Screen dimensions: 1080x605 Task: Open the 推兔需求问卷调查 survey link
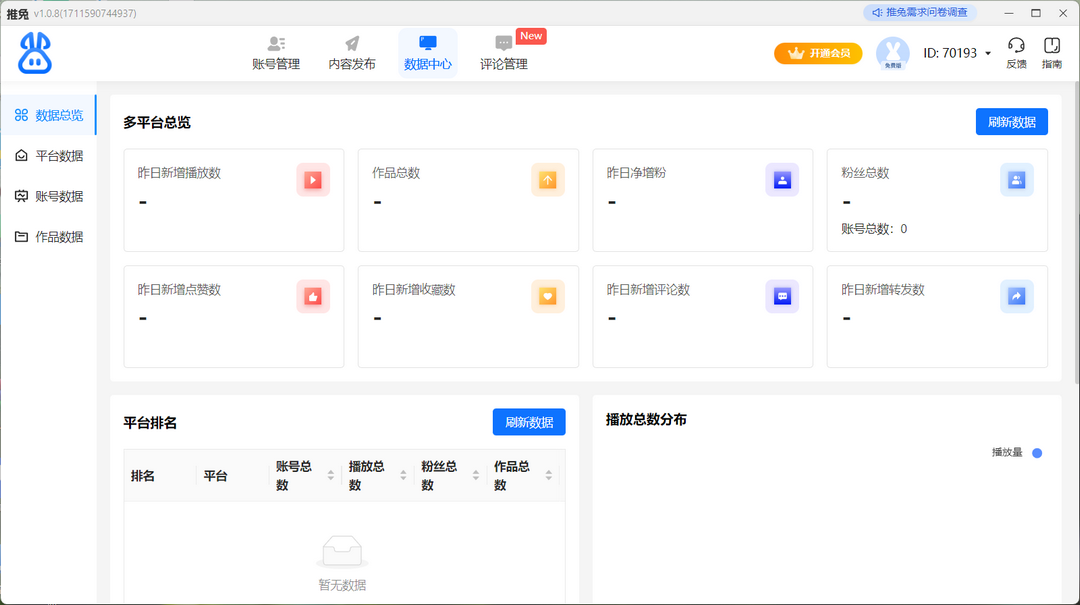(x=919, y=12)
